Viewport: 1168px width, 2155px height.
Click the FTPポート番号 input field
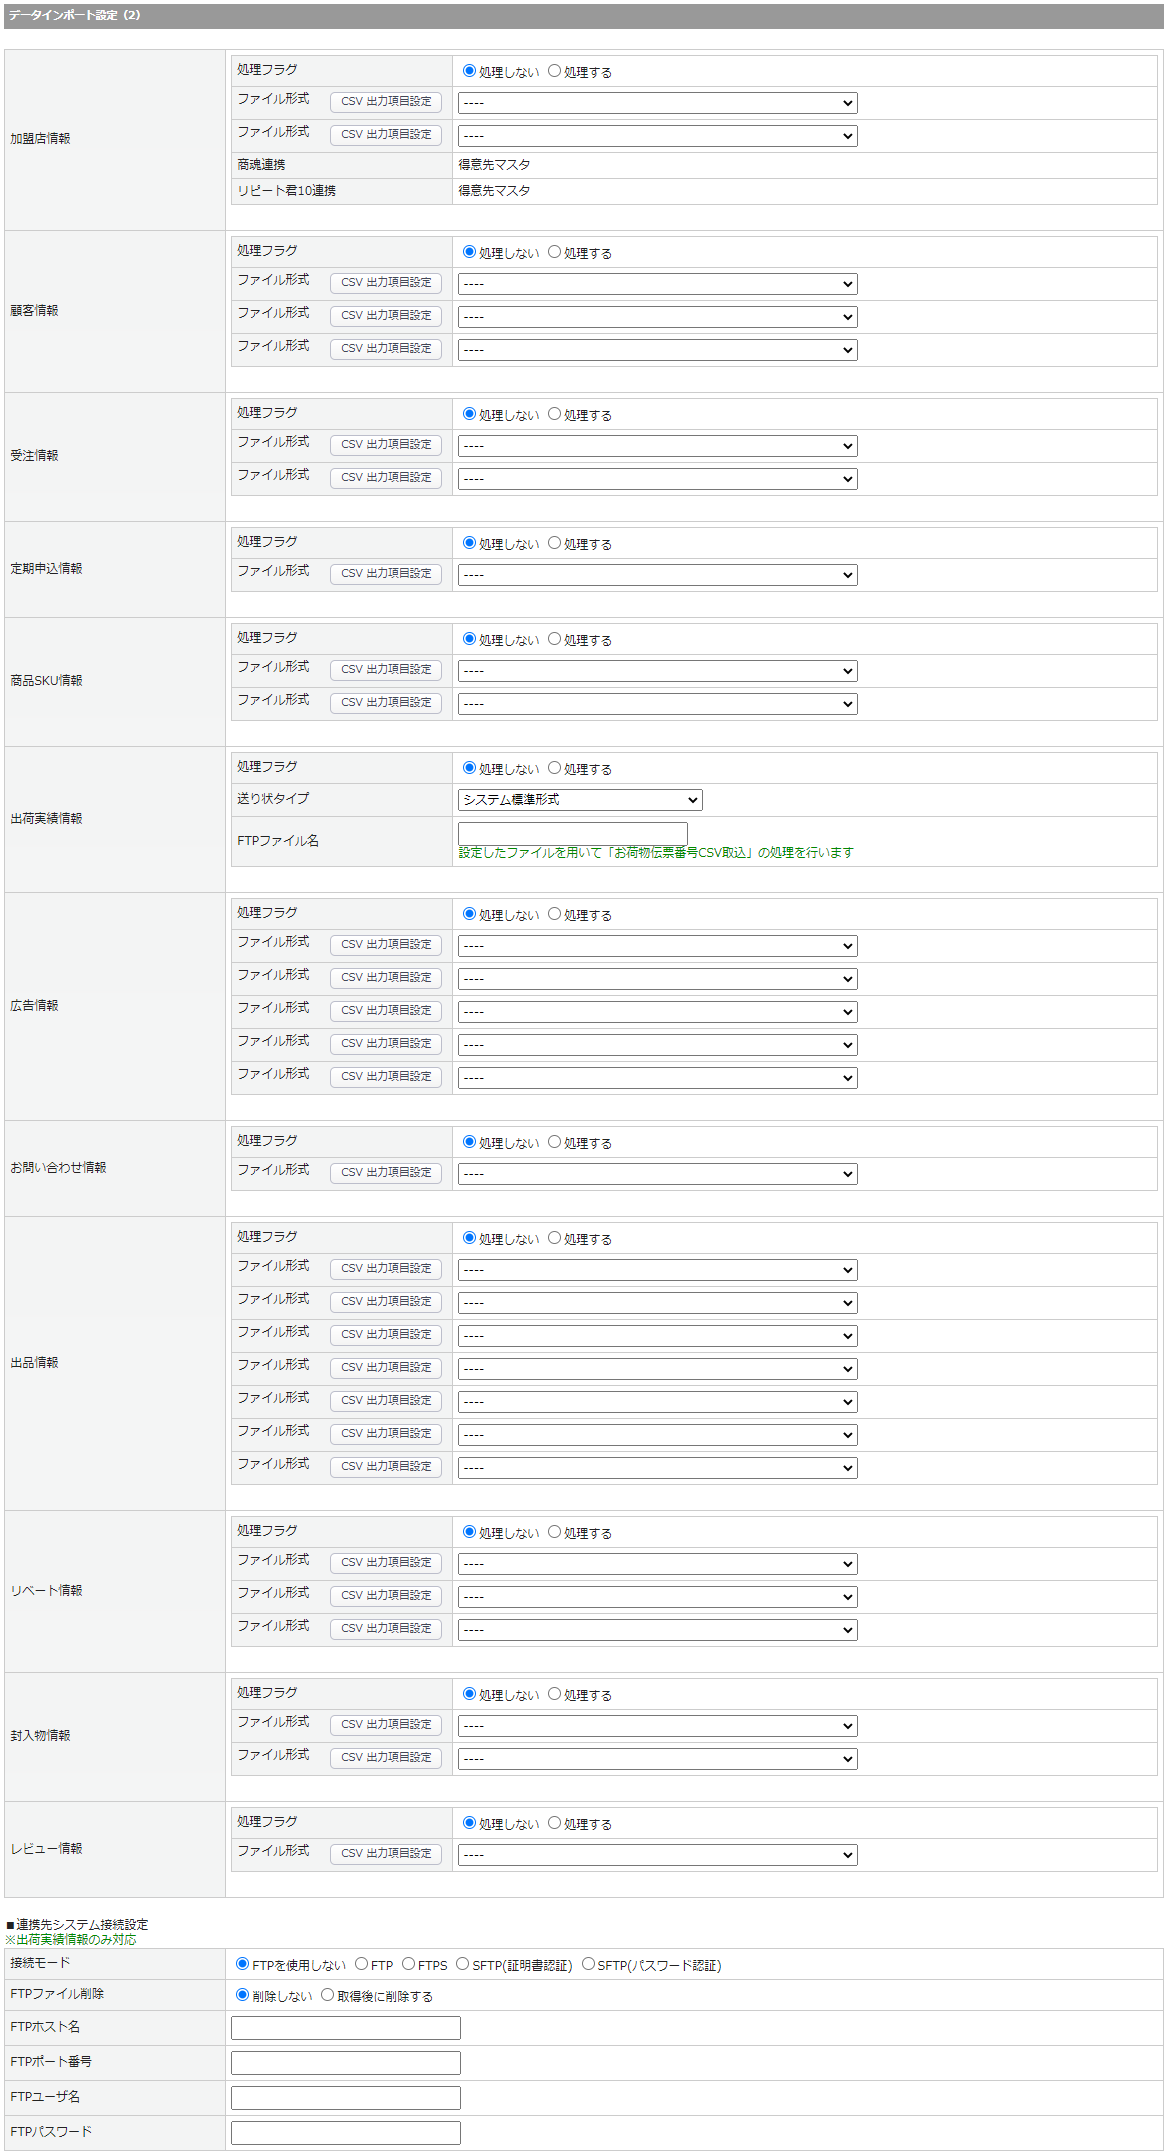click(x=345, y=2063)
